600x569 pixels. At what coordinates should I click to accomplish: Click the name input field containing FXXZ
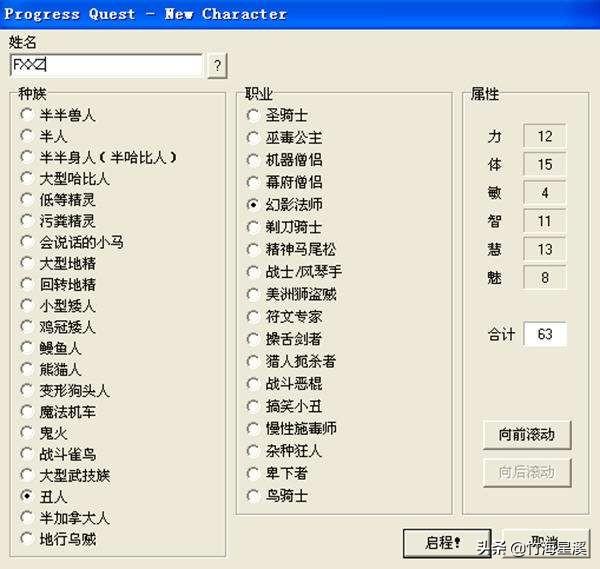point(106,65)
